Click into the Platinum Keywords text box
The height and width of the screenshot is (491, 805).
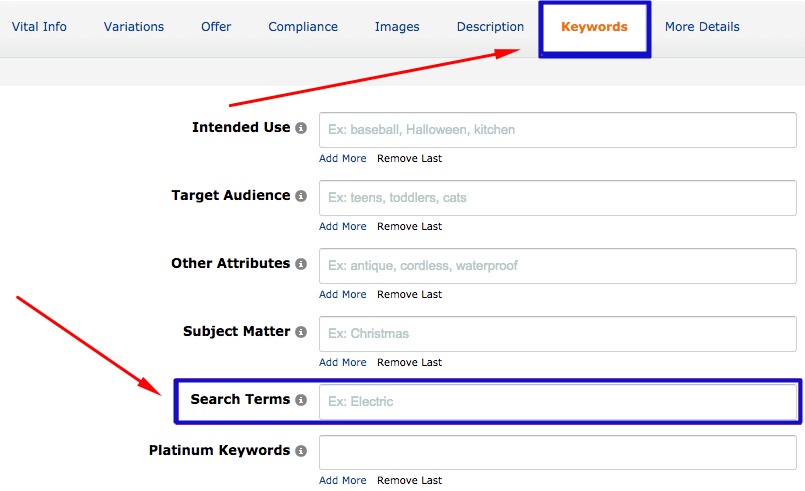pyautogui.click(x=557, y=452)
